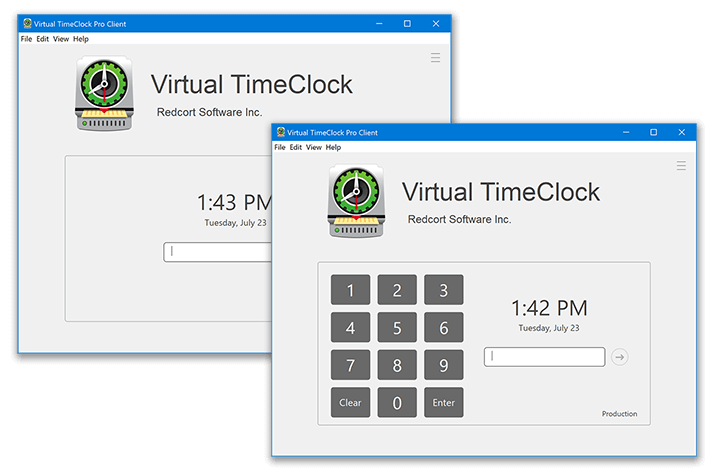Click Redcort Software Inc. in back window
Viewport: 713px width, 474px height.
tap(209, 112)
